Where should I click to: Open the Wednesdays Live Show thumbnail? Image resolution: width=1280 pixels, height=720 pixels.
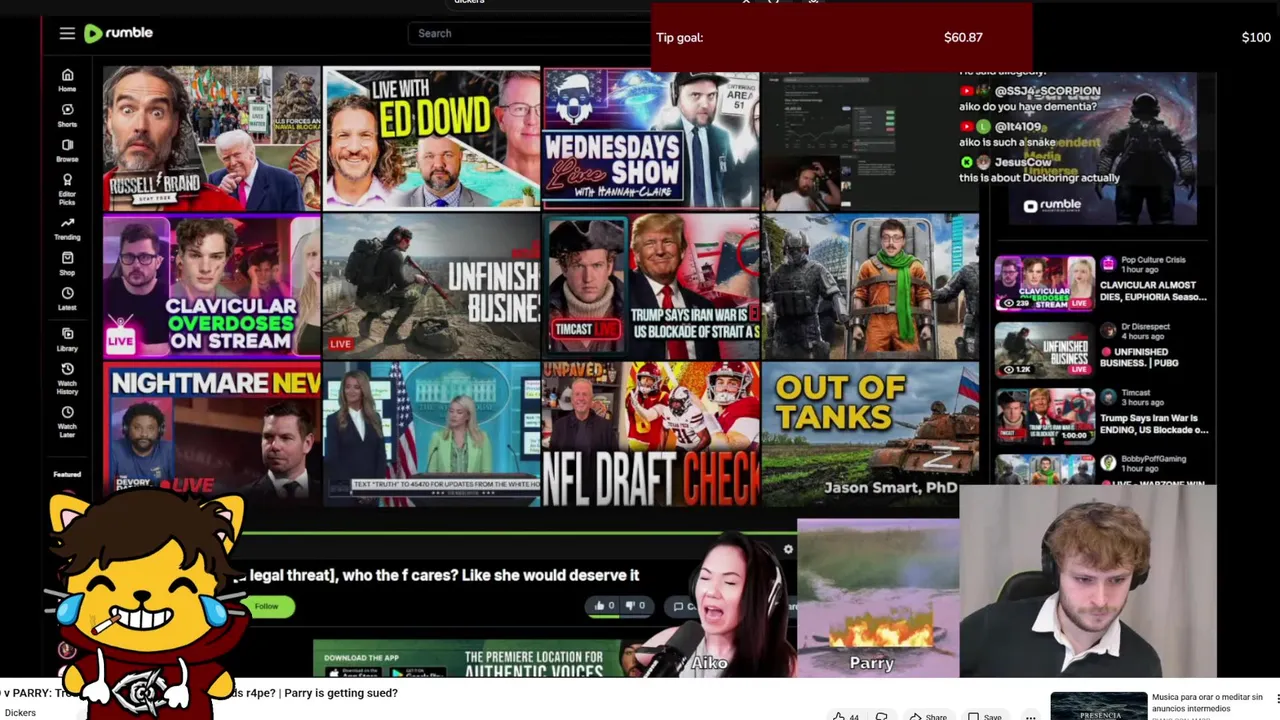pos(651,139)
